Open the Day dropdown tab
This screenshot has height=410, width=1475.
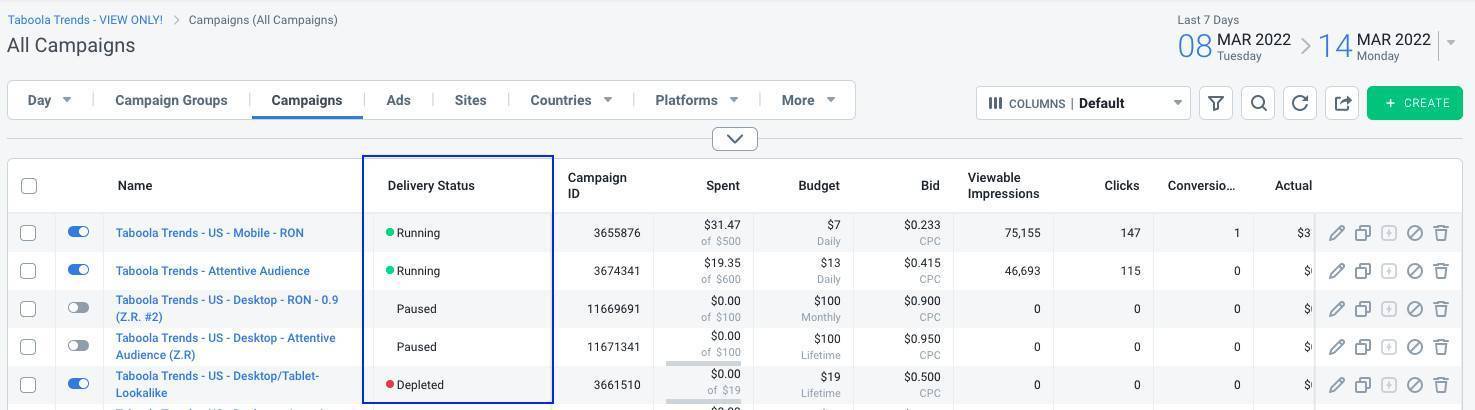(x=50, y=100)
